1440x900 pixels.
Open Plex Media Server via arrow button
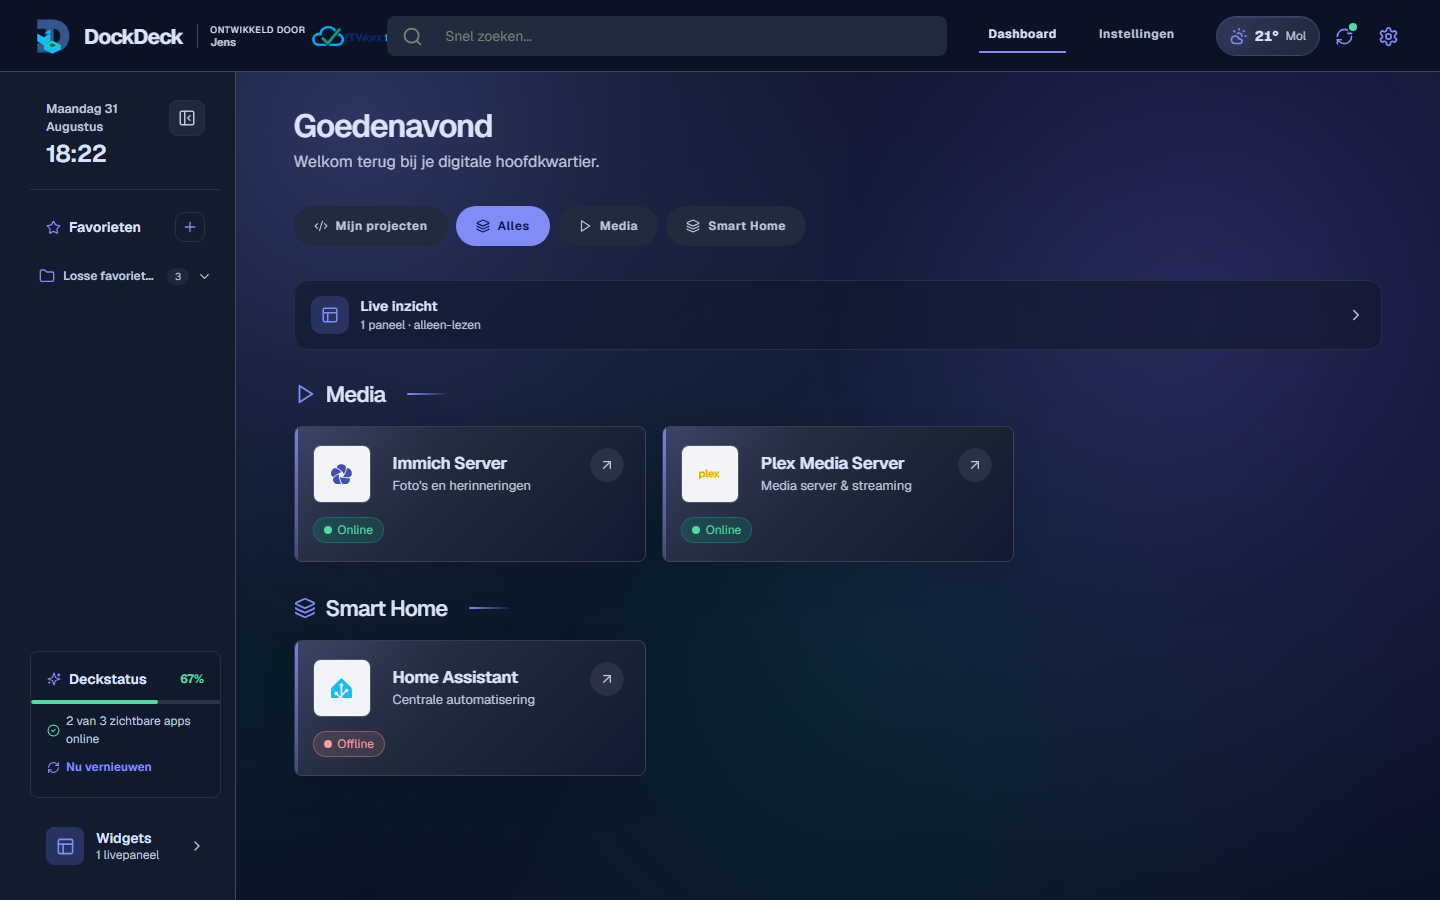[x=975, y=465]
